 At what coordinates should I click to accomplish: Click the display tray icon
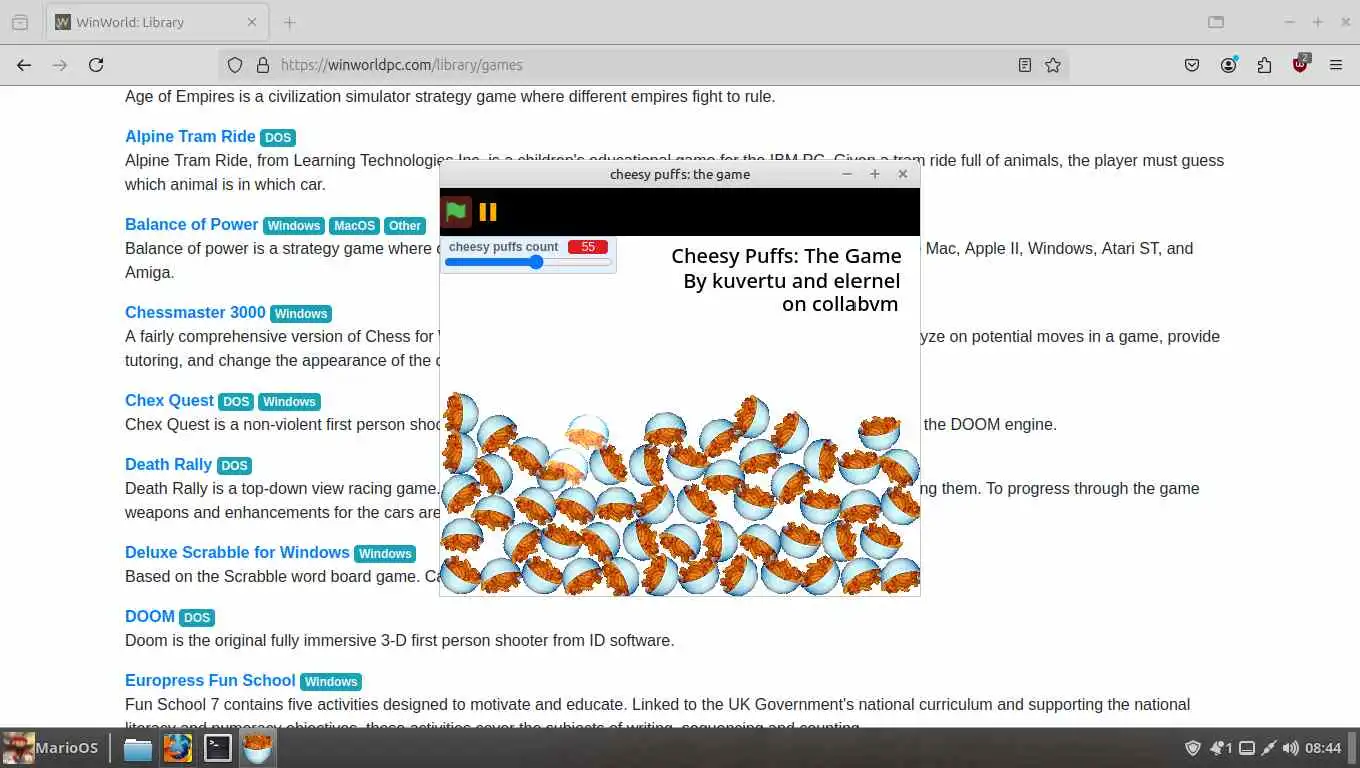tap(1247, 748)
